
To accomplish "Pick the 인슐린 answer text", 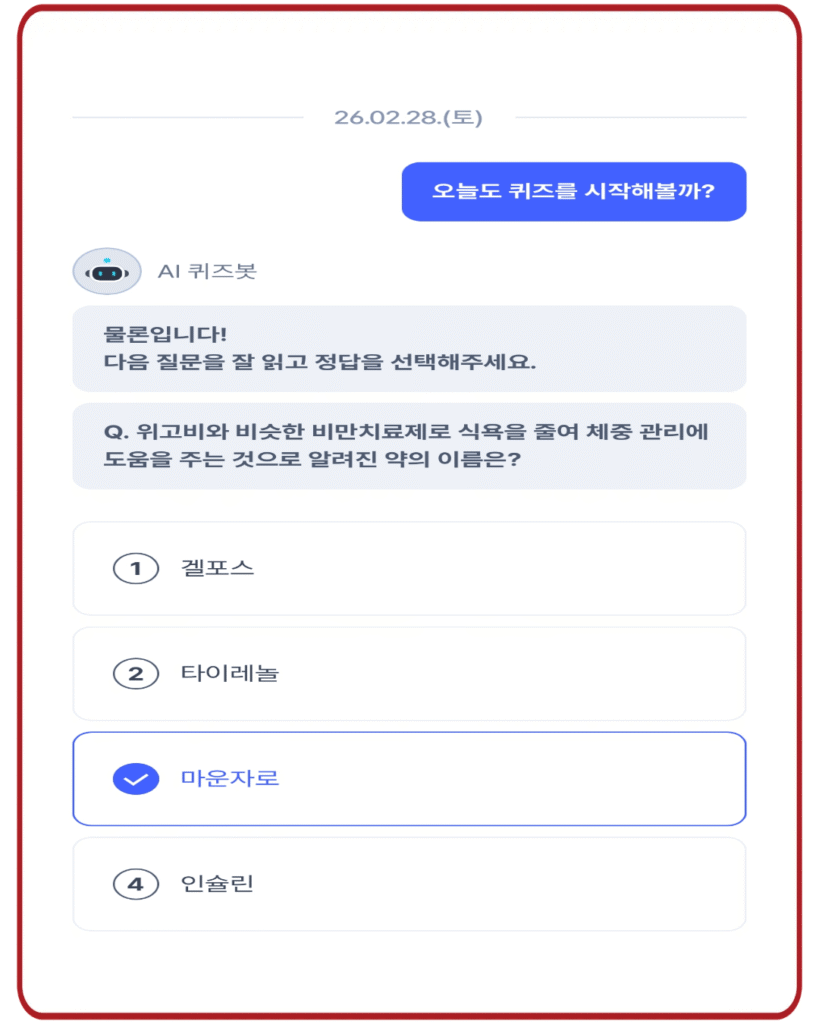I will [x=217, y=885].
